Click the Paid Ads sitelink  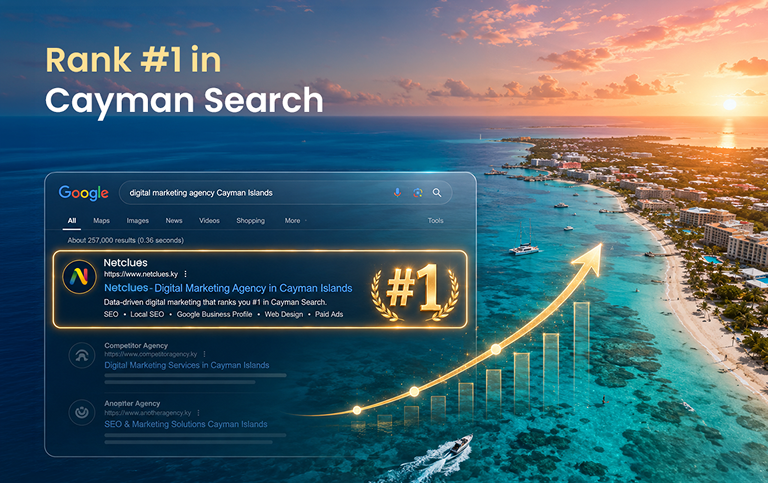click(x=329, y=314)
